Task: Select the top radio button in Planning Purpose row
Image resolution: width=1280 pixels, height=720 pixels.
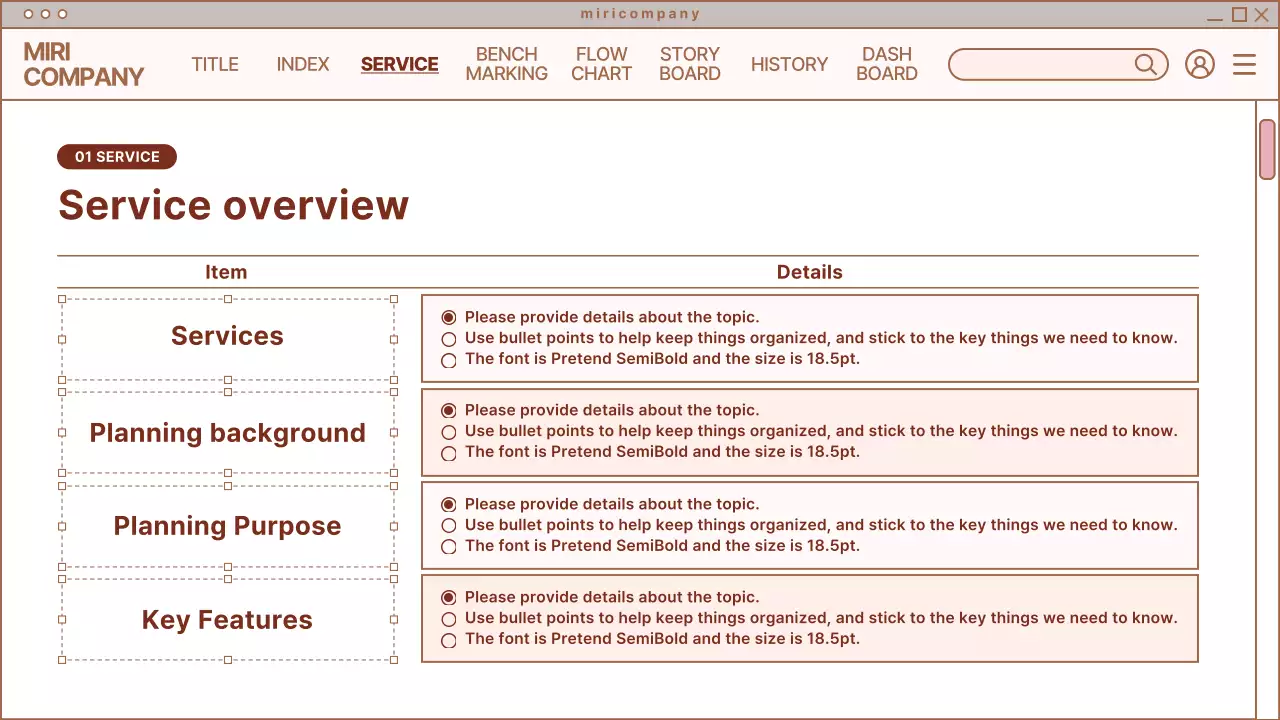Action: [448, 504]
